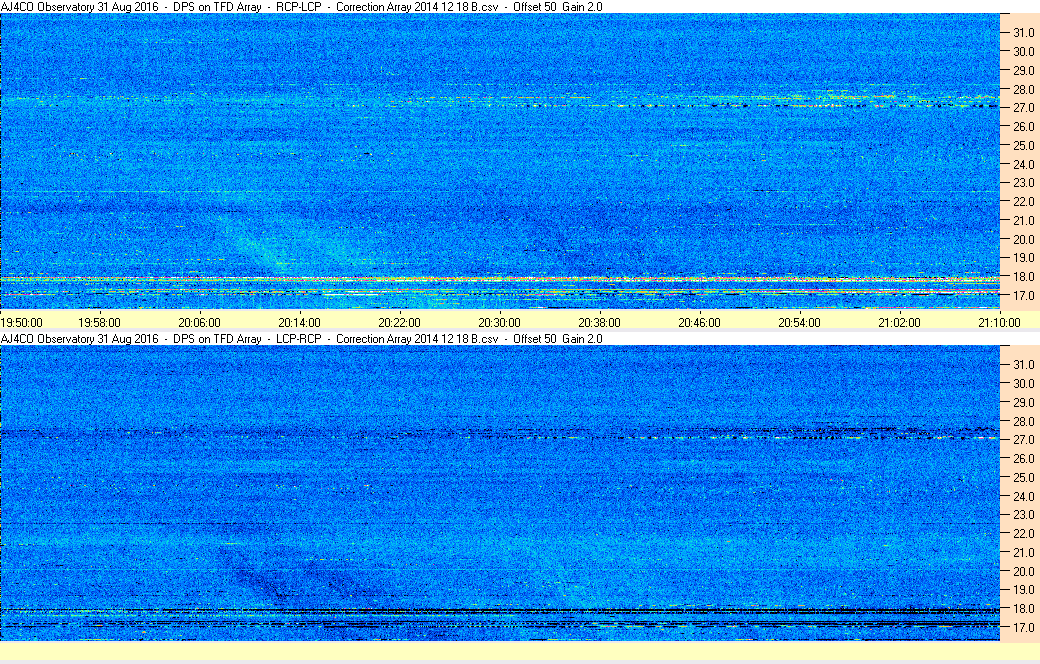Click the 19.0 frequency label on LCP-RCP chart
Viewport: 1040px width, 664px height.
tap(1023, 590)
